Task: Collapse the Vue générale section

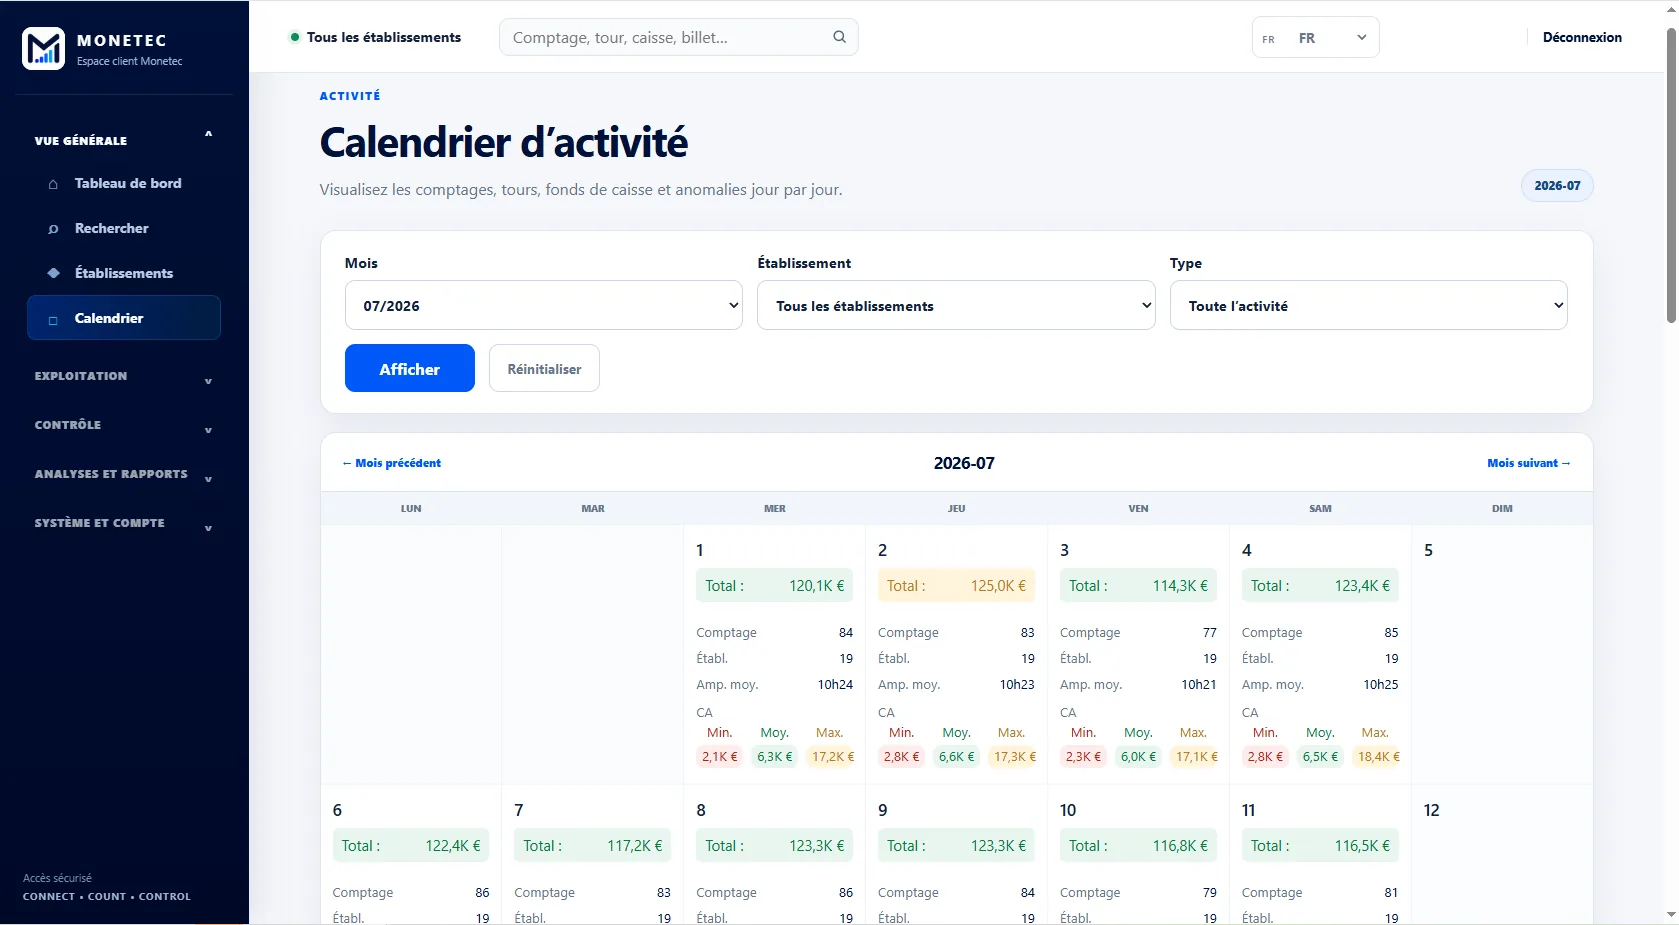Action: 124,140
